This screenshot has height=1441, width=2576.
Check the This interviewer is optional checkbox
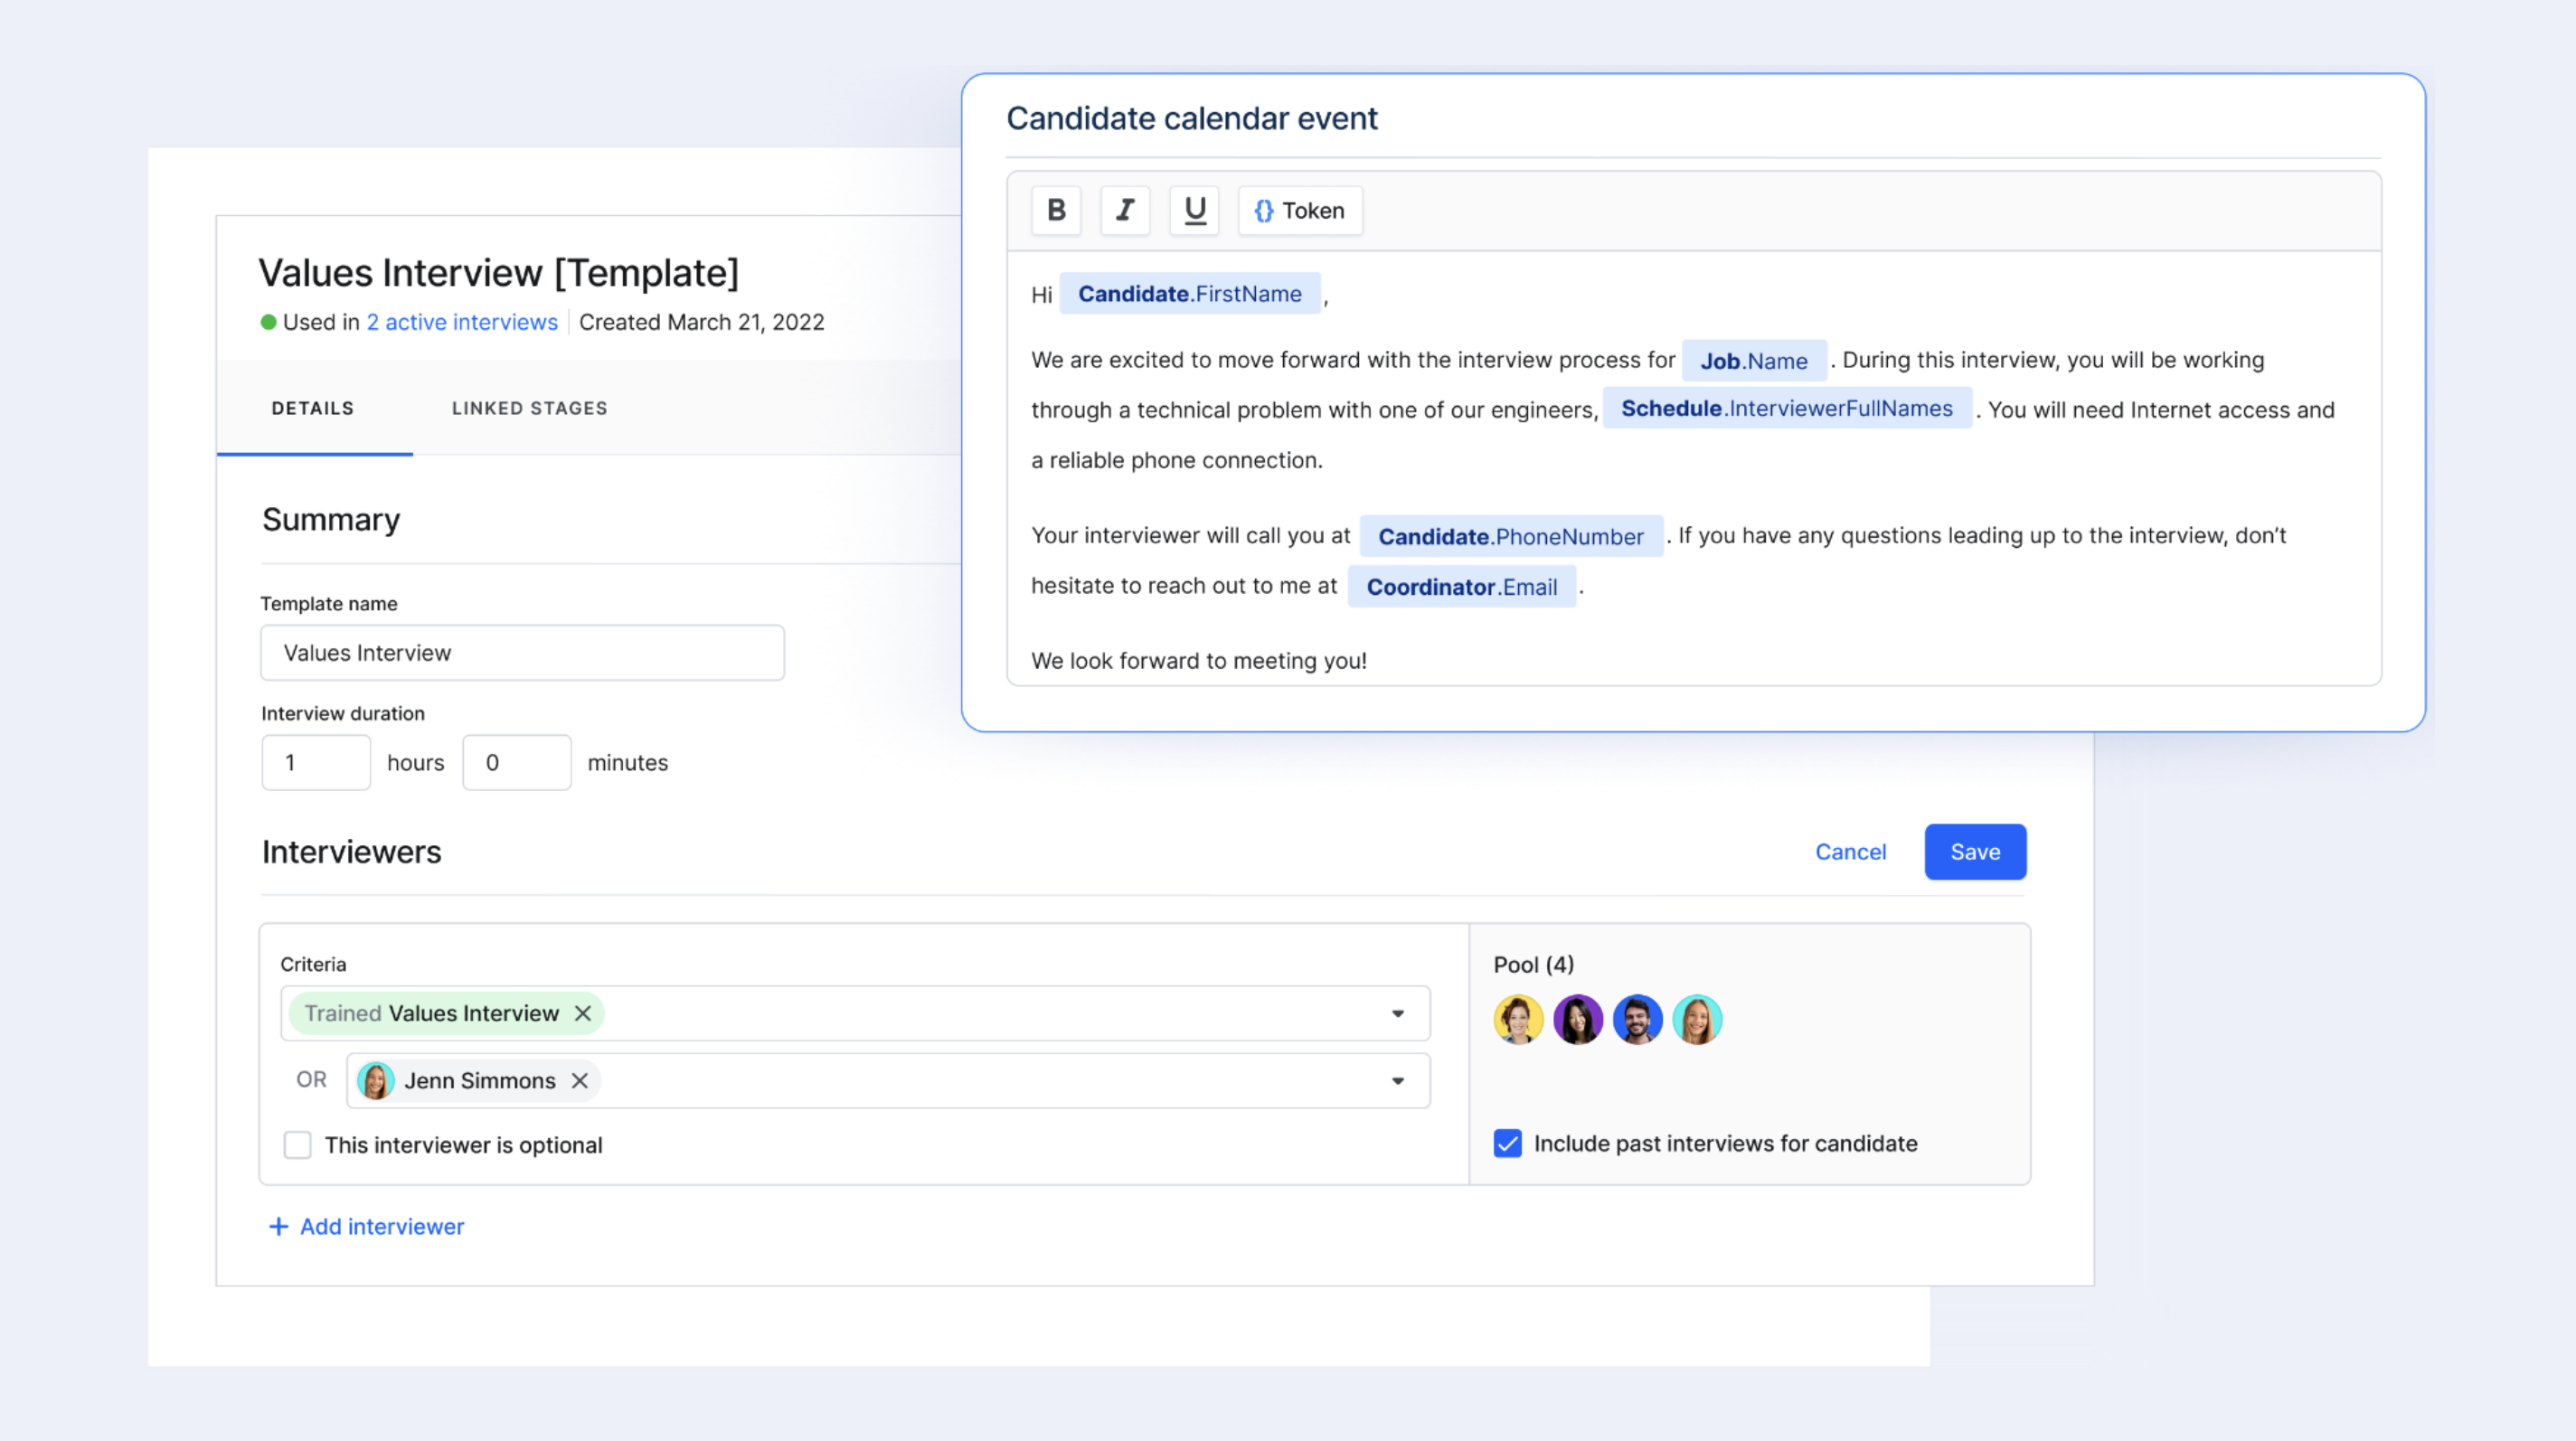[x=297, y=1144]
